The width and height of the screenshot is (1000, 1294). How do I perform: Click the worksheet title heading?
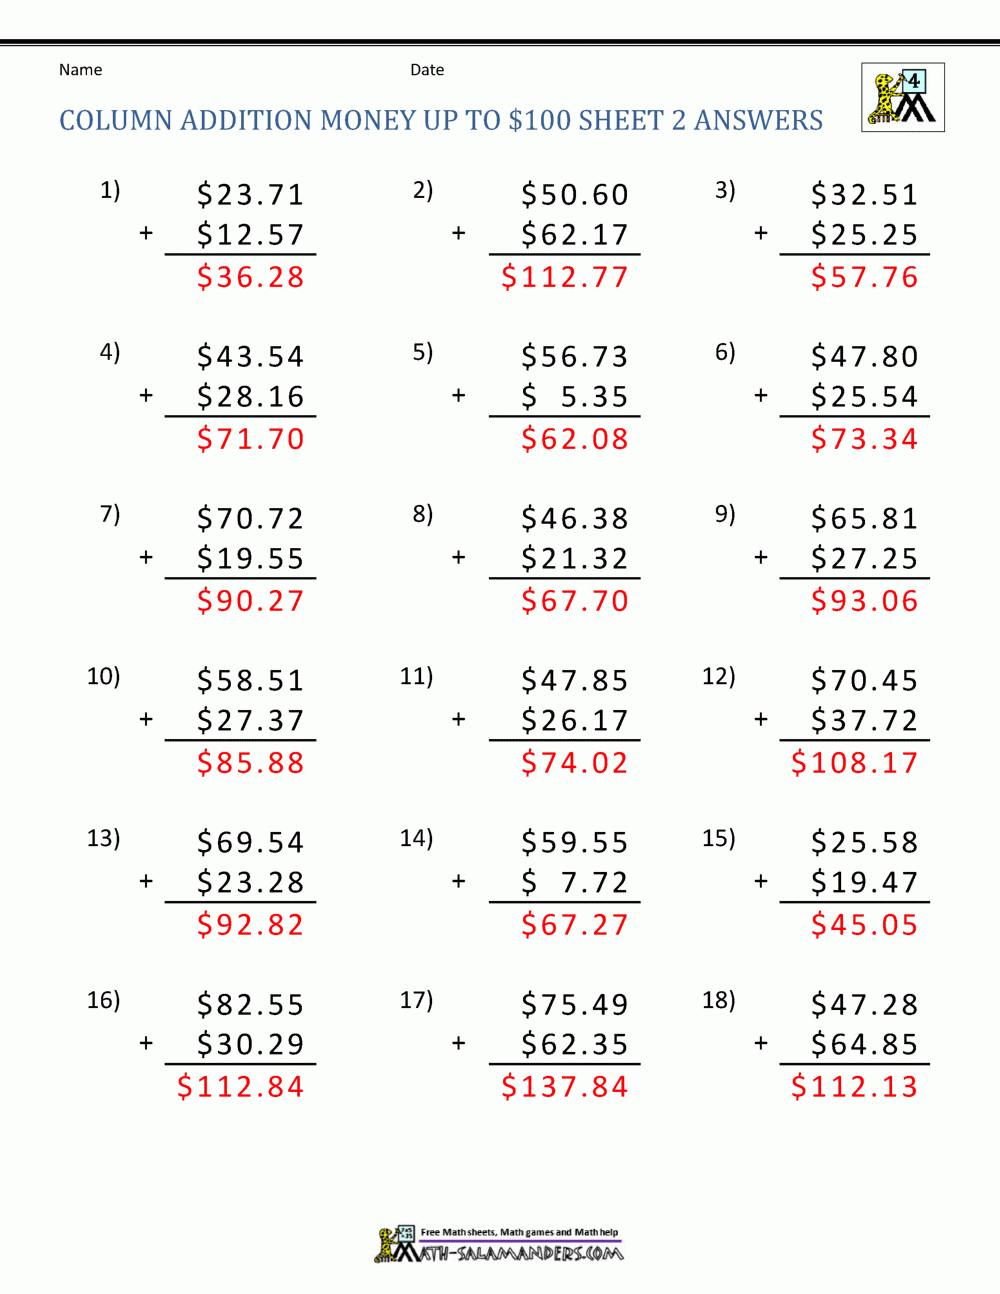(441, 121)
